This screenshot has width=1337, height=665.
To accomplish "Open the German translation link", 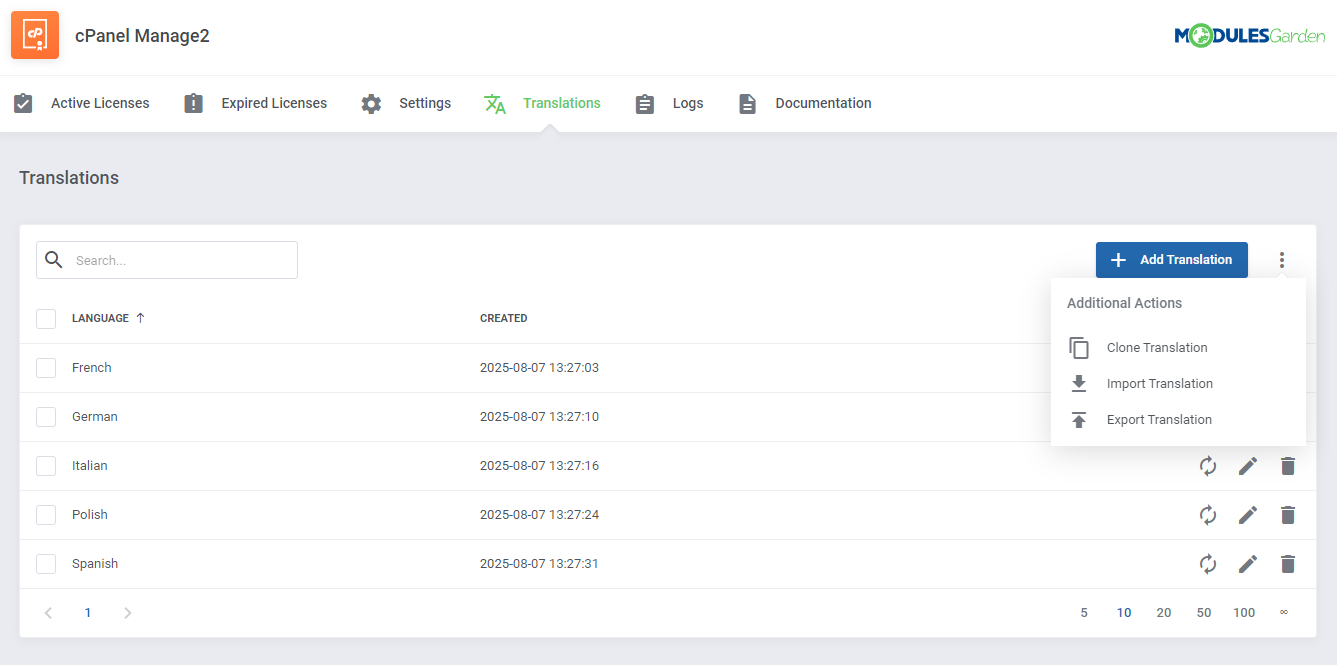I will [x=94, y=416].
